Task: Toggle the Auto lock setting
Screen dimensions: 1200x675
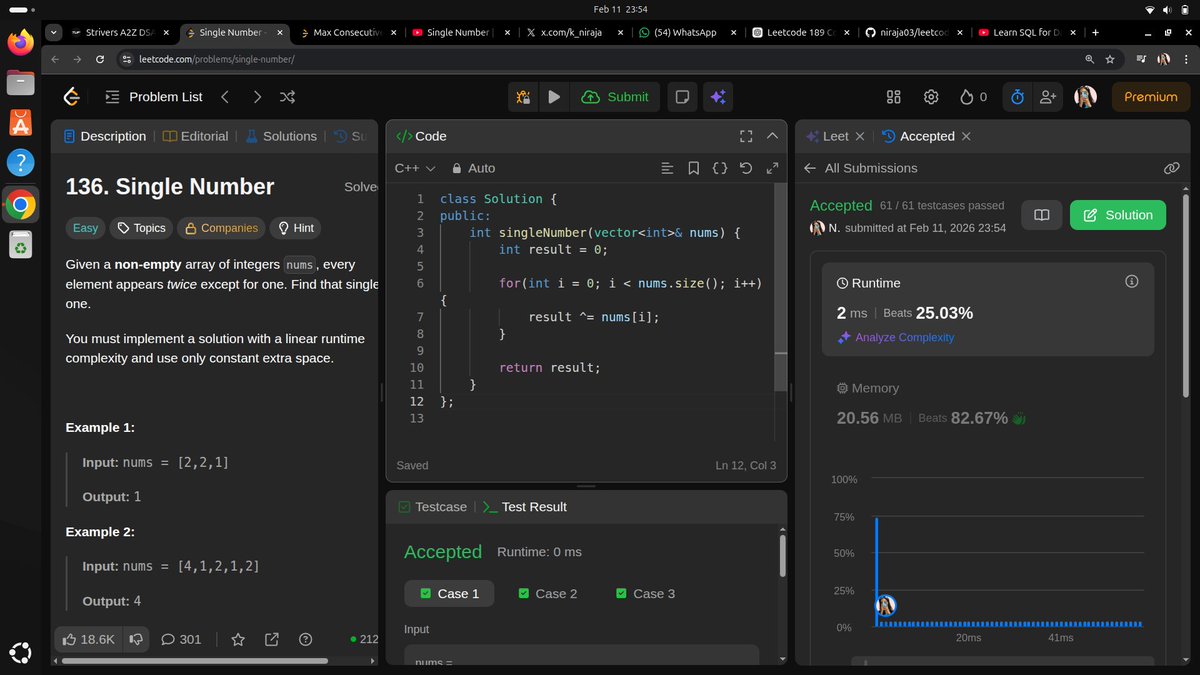Action: 473,168
